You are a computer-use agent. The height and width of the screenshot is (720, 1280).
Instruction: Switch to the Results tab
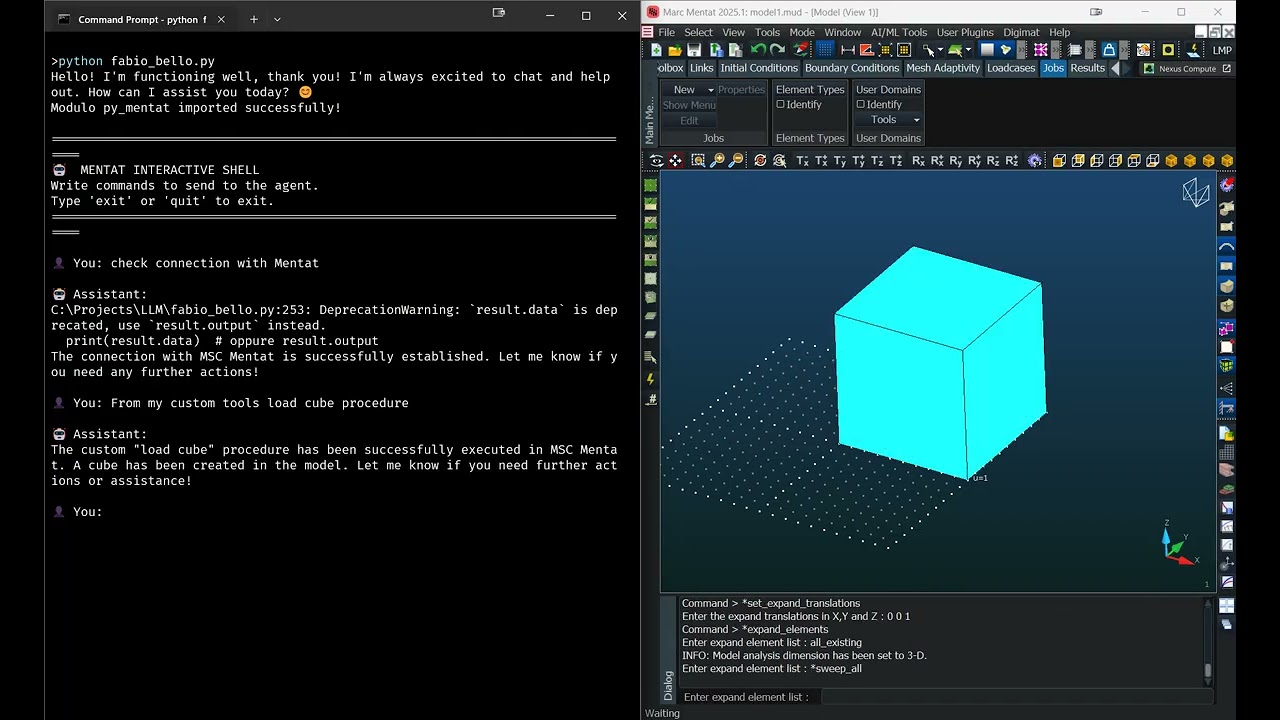[1087, 68]
